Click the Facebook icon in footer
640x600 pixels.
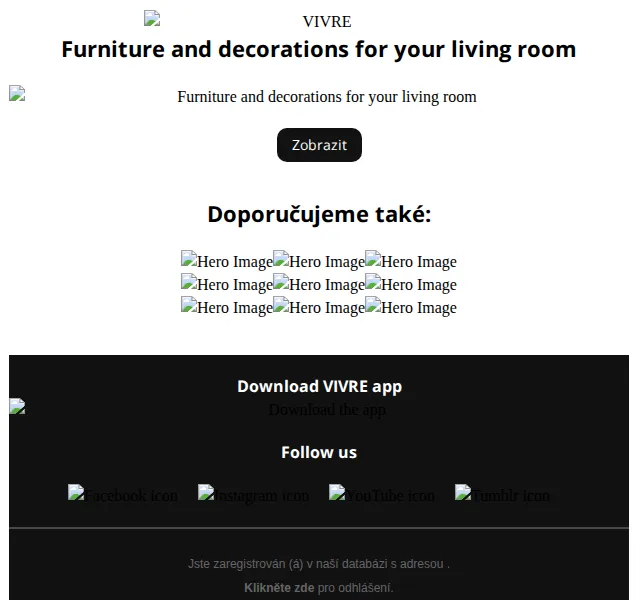pyautogui.click(x=123, y=495)
